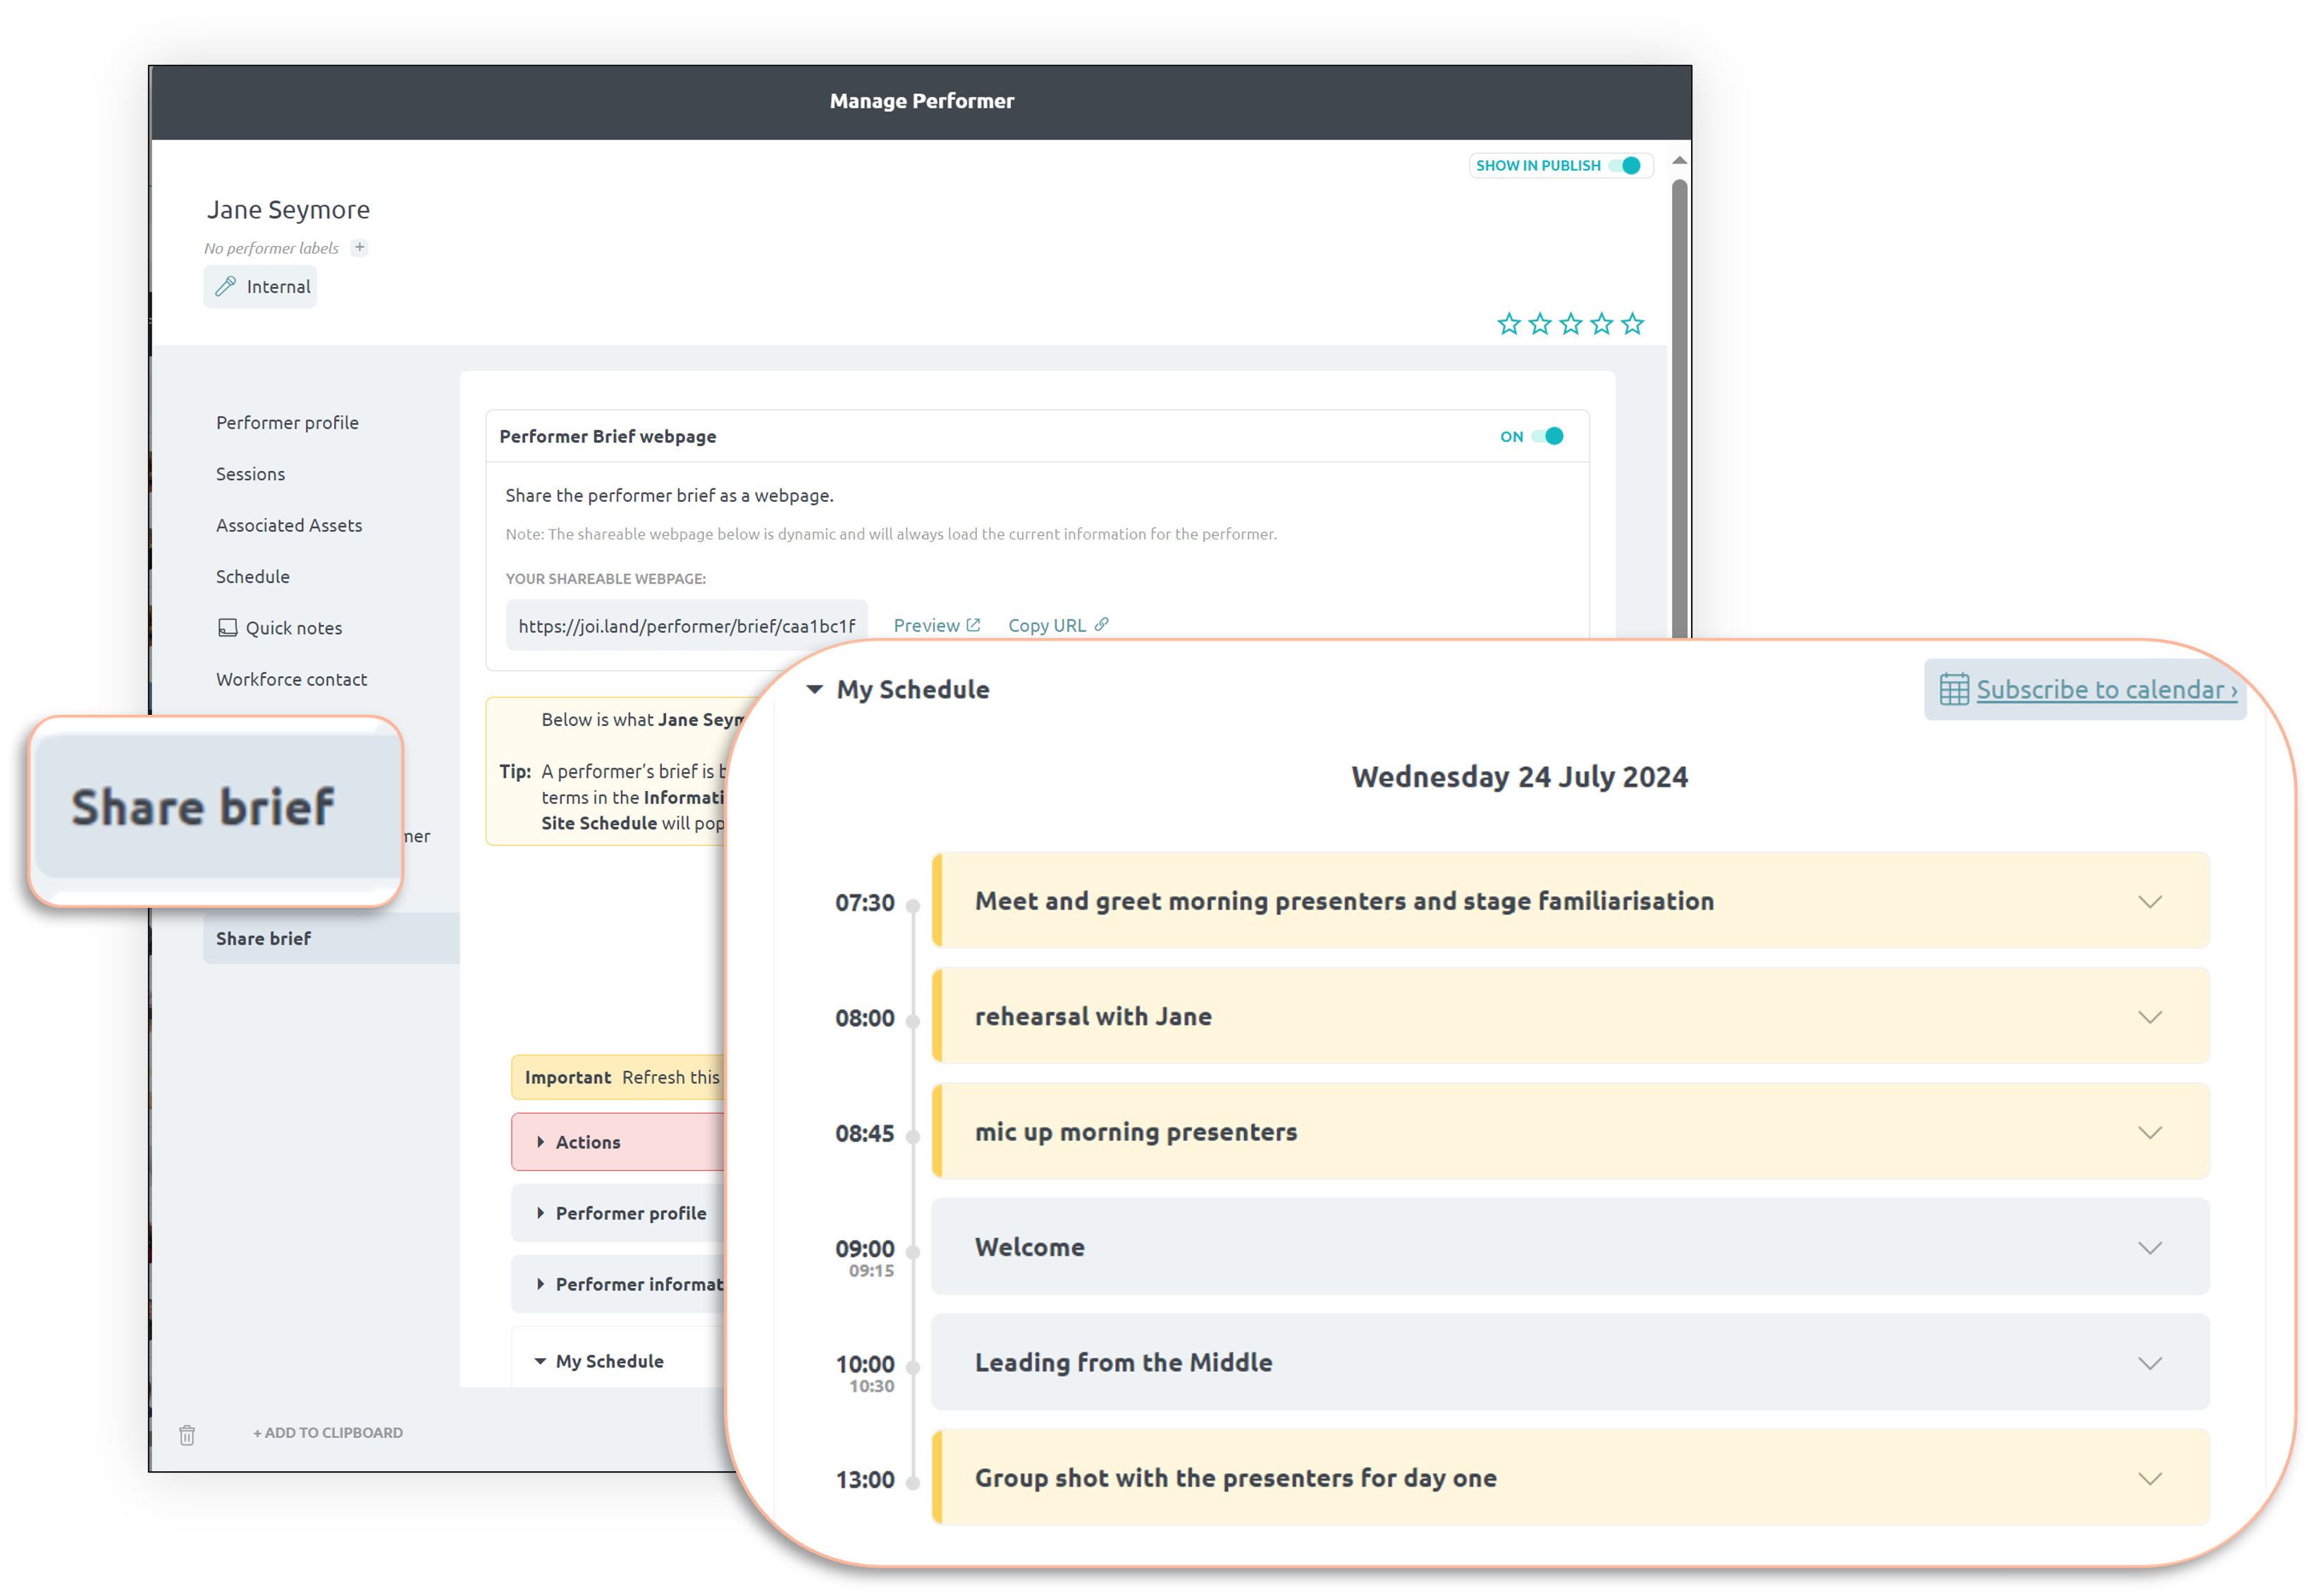Turn off the Performer Brief webpage switch

point(1547,437)
